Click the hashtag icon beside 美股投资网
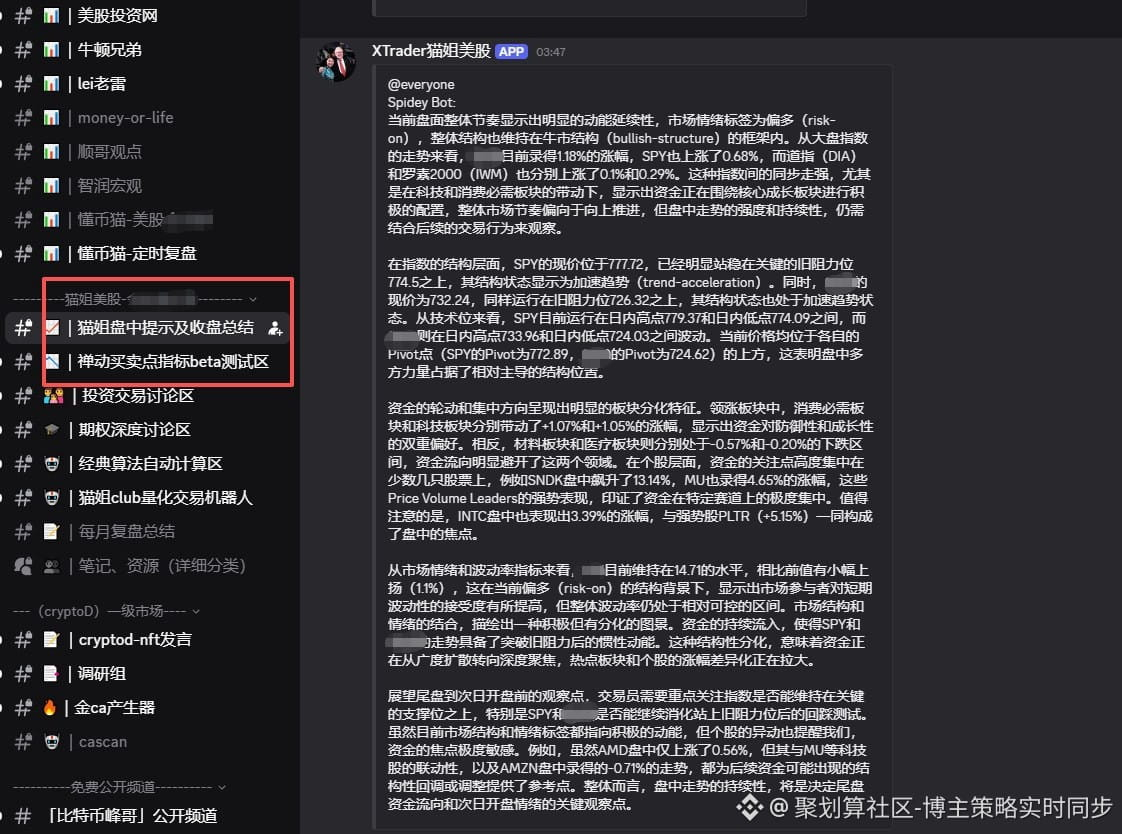This screenshot has height=834, width=1122. (24, 16)
